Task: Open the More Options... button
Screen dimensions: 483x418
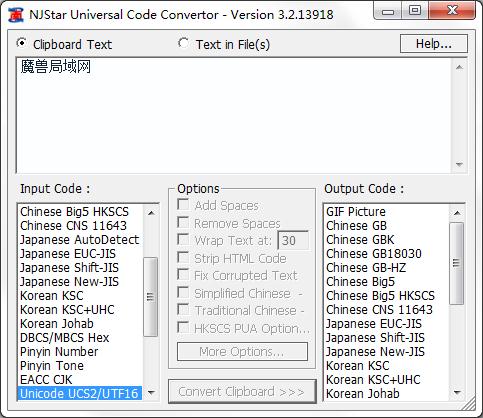Action: tap(242, 352)
